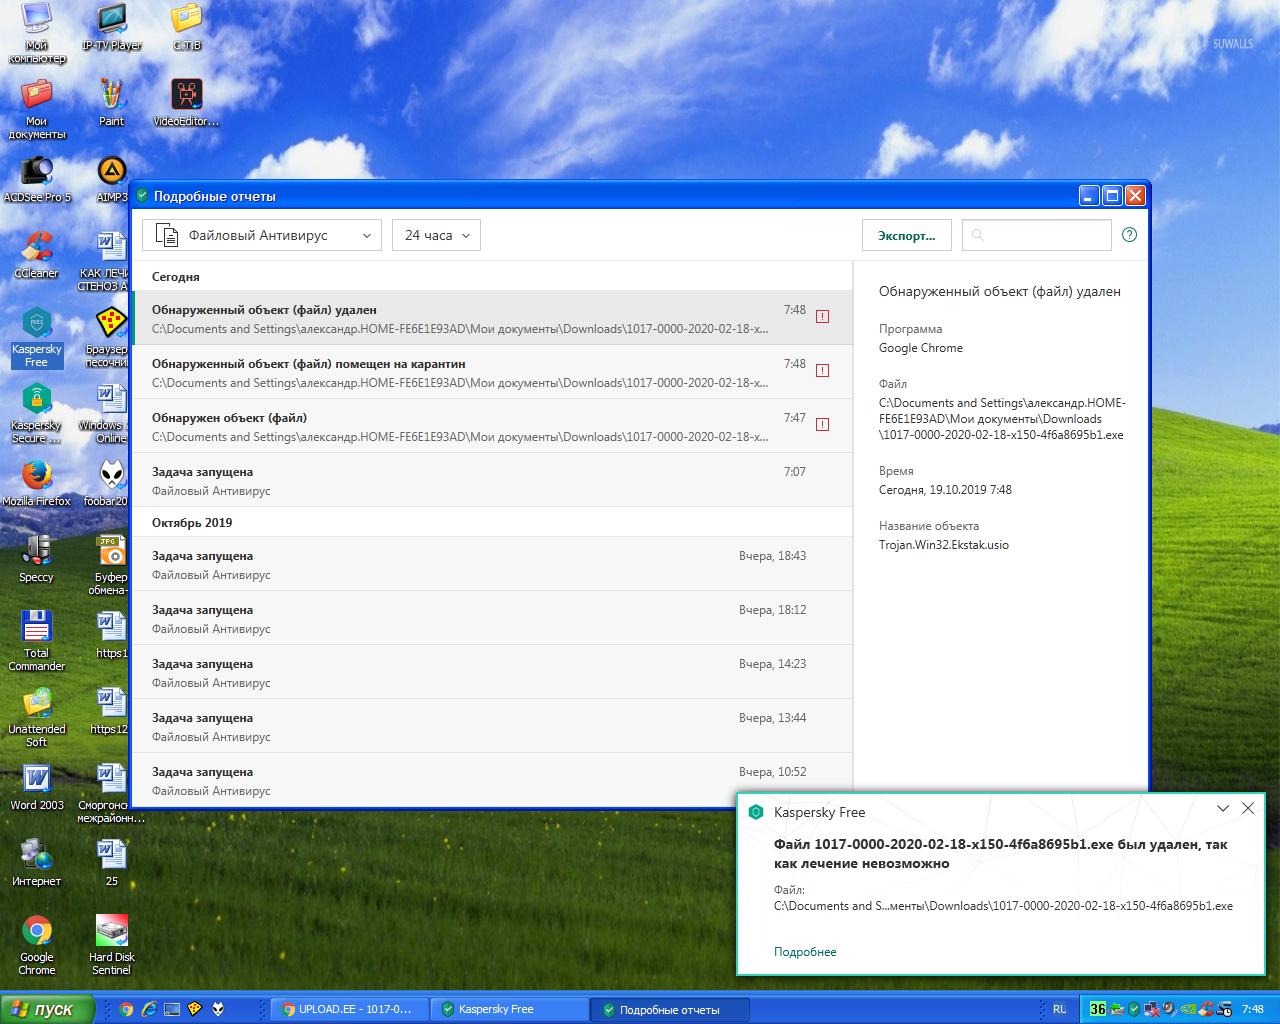Select the Kaspersky Free desktop icon

[37, 337]
